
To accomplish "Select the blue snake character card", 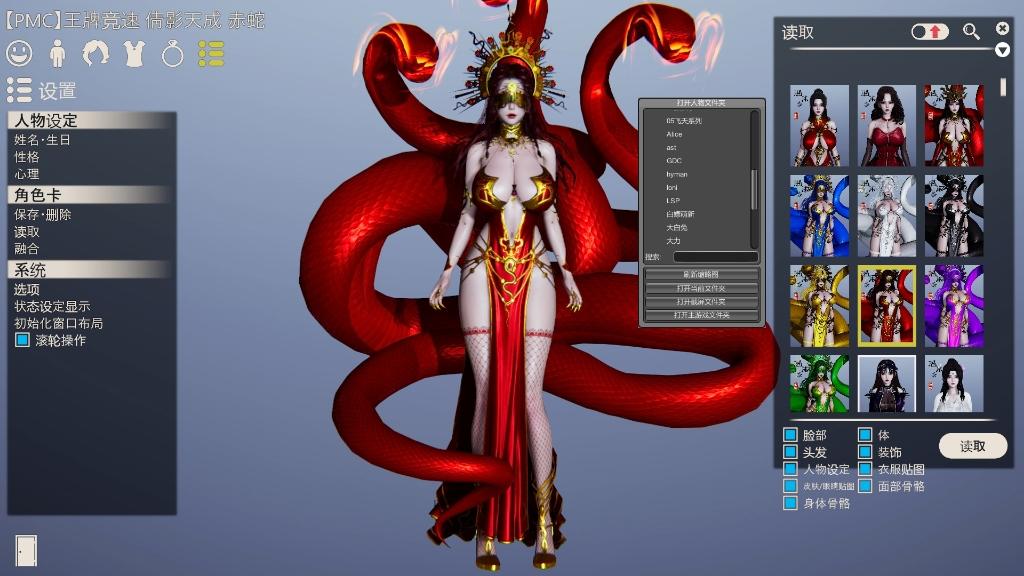I will point(819,216).
